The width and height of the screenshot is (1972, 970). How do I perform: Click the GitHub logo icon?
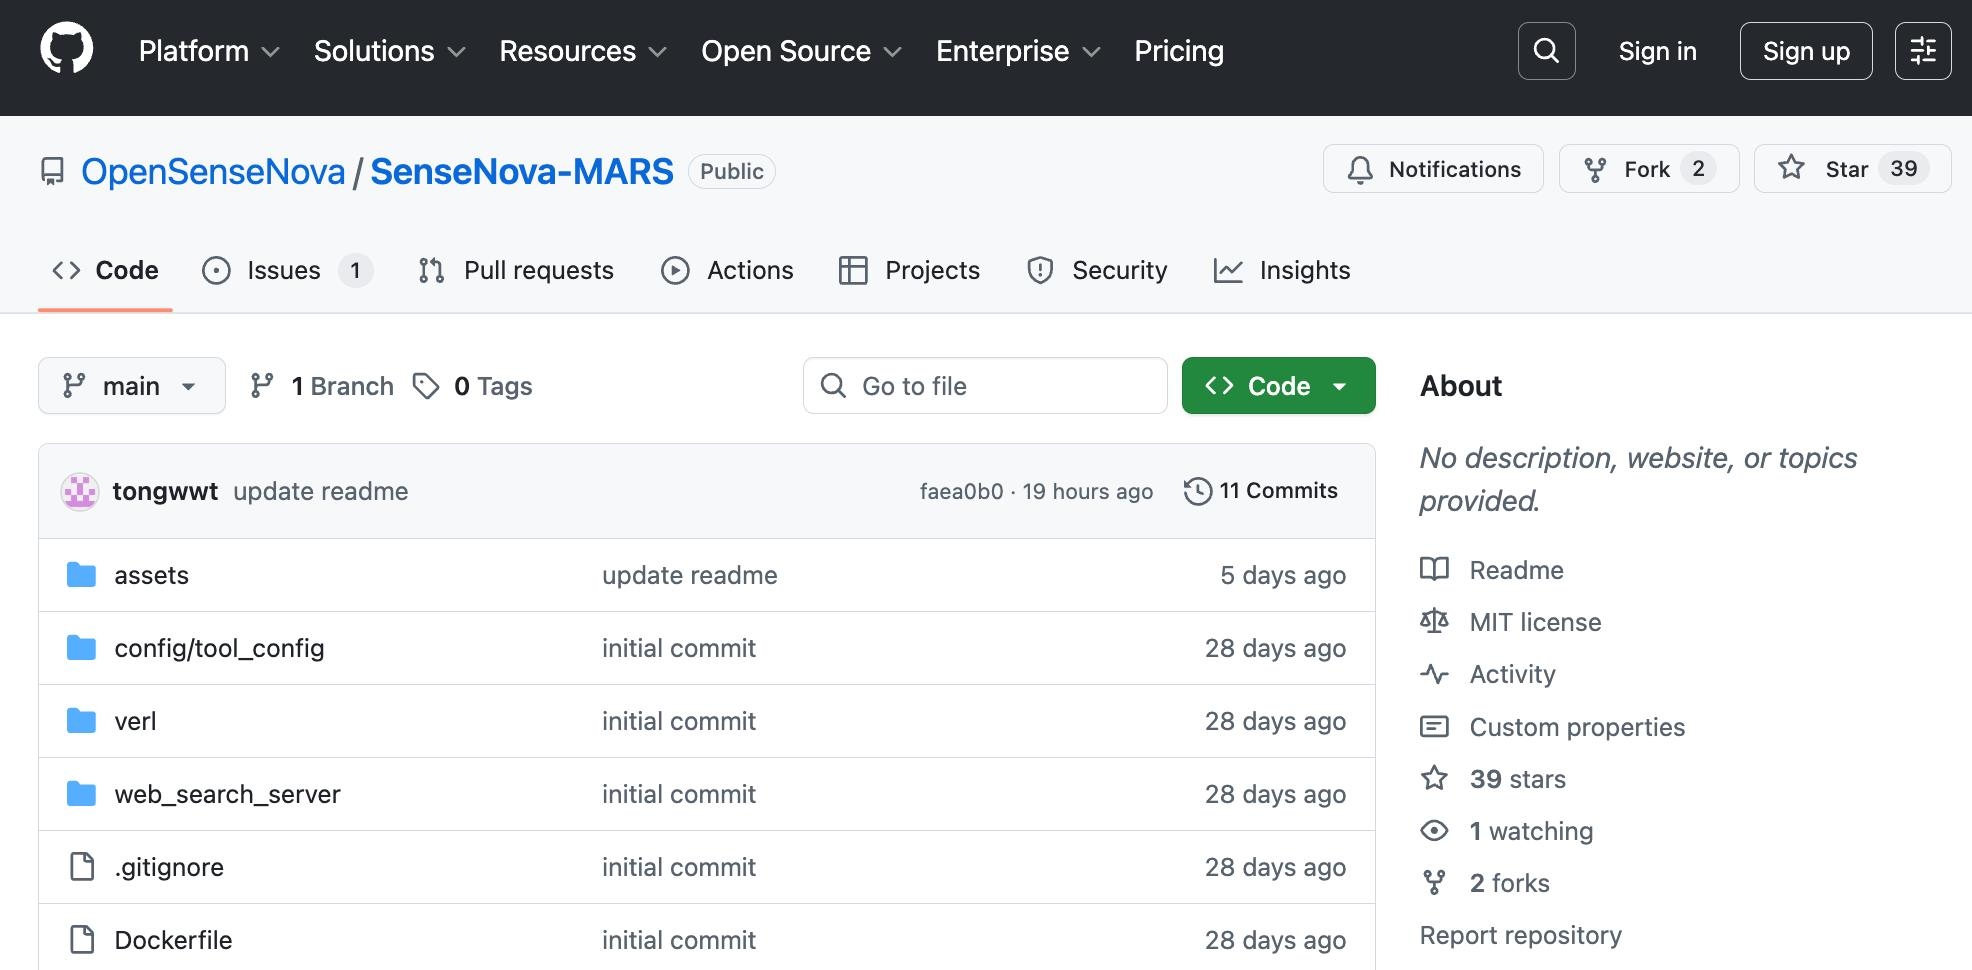66,50
